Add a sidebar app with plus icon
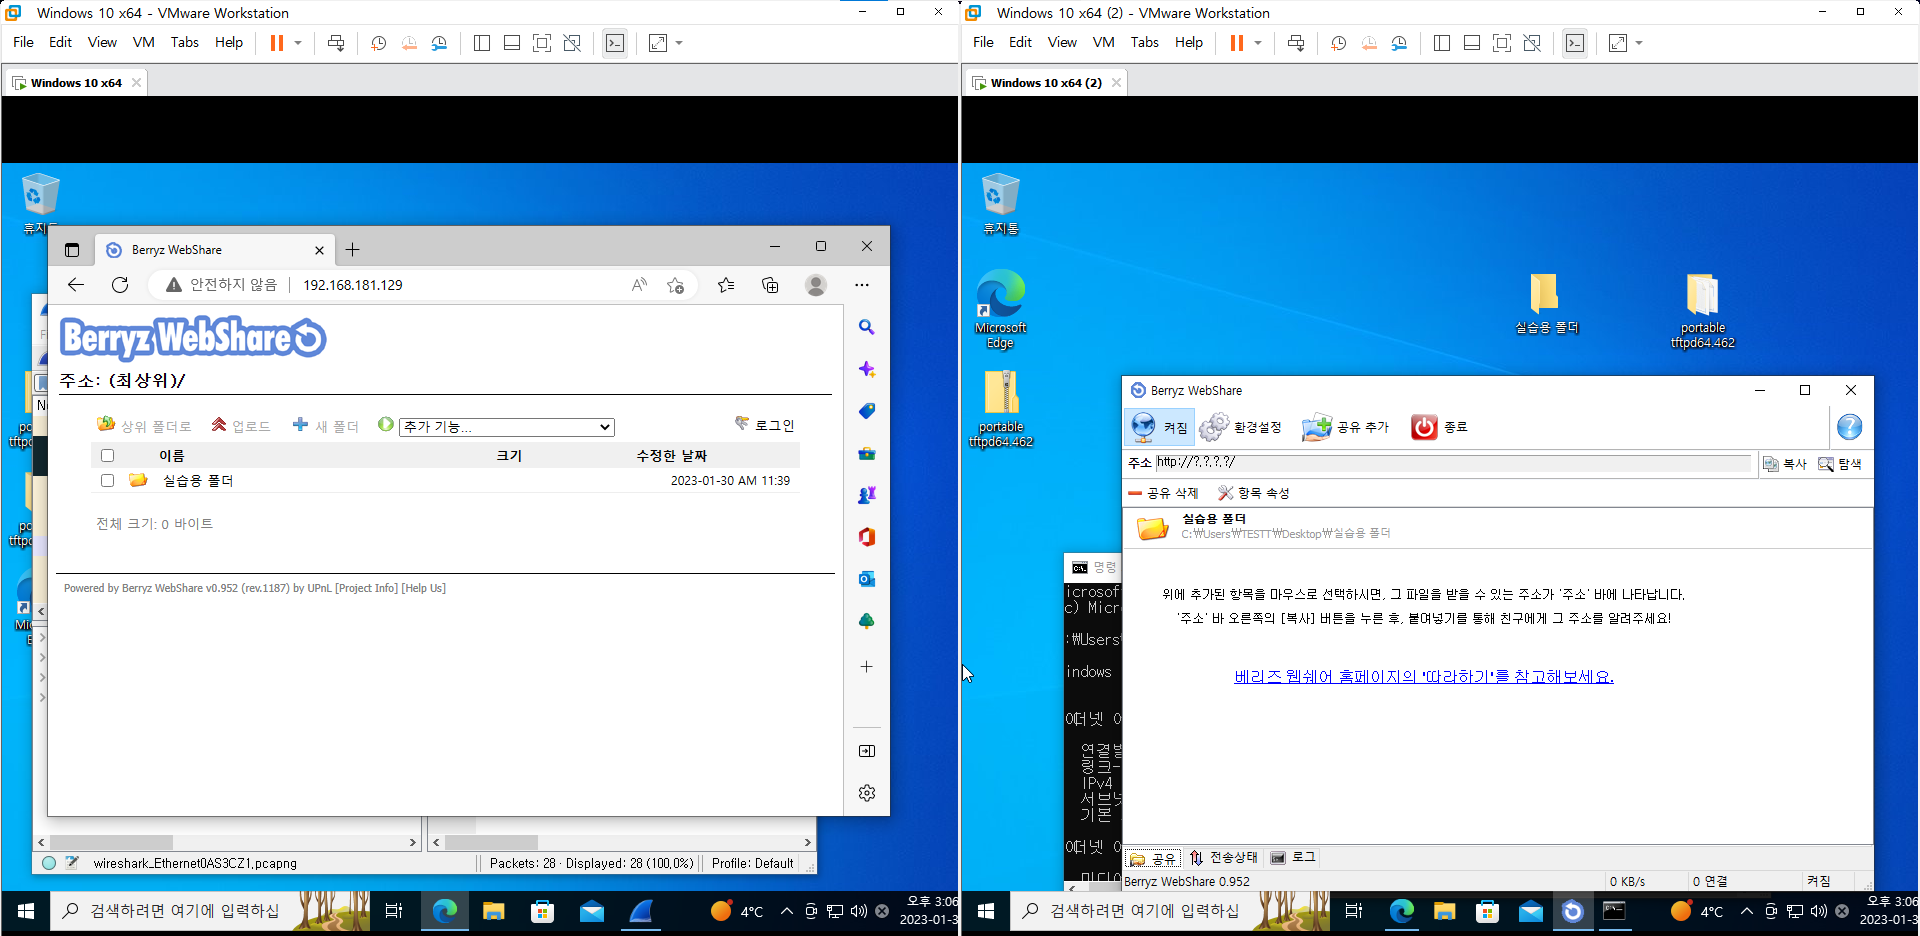Screen dimensions: 1920x936 pyautogui.click(x=867, y=667)
